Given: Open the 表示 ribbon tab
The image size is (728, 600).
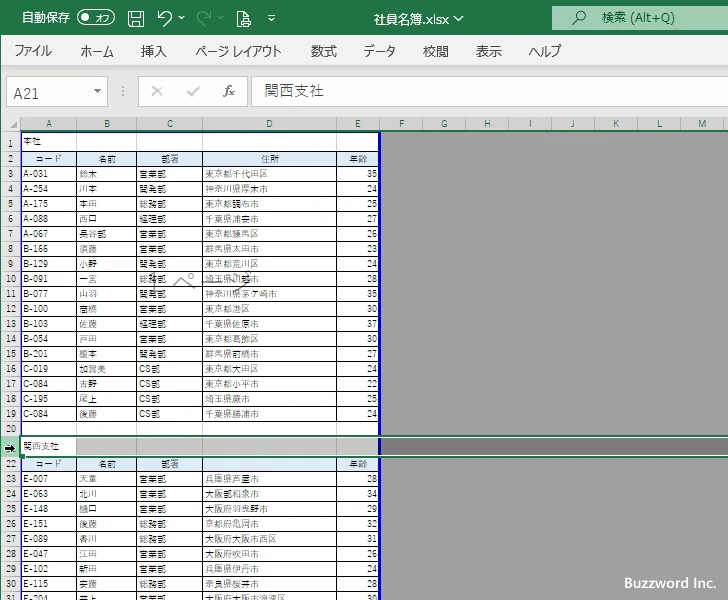Looking at the screenshot, I should coord(488,51).
